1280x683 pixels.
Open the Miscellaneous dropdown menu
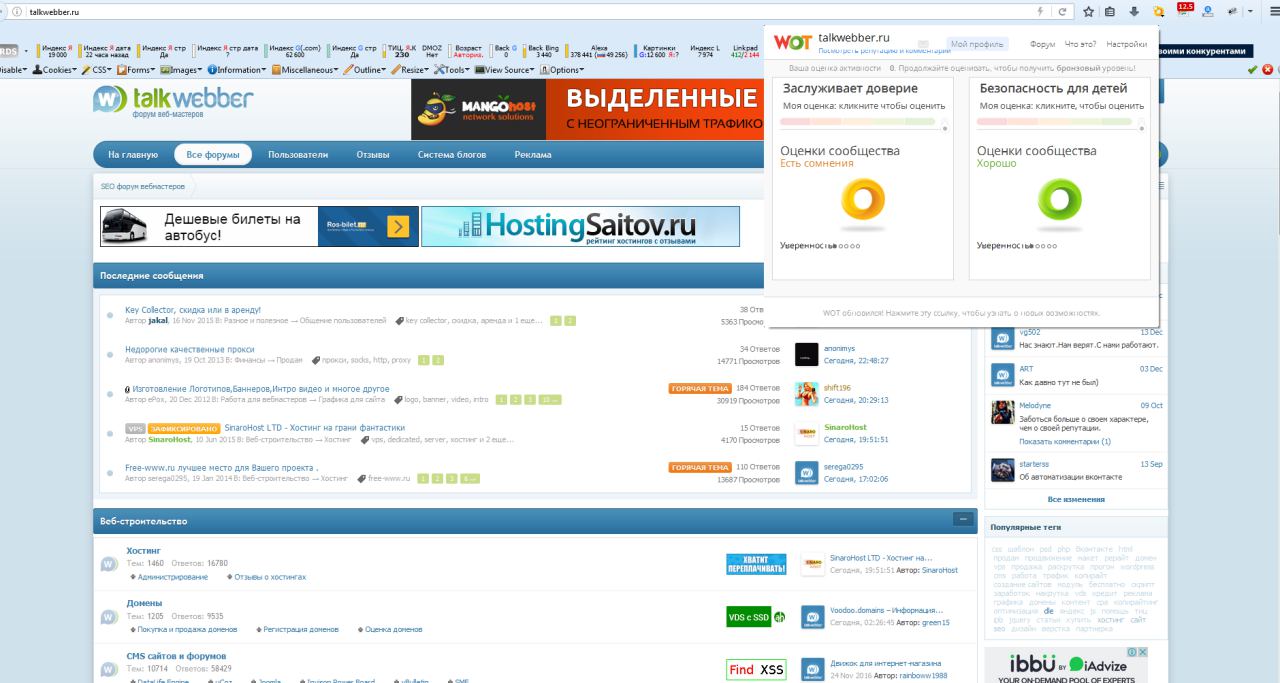click(x=307, y=70)
